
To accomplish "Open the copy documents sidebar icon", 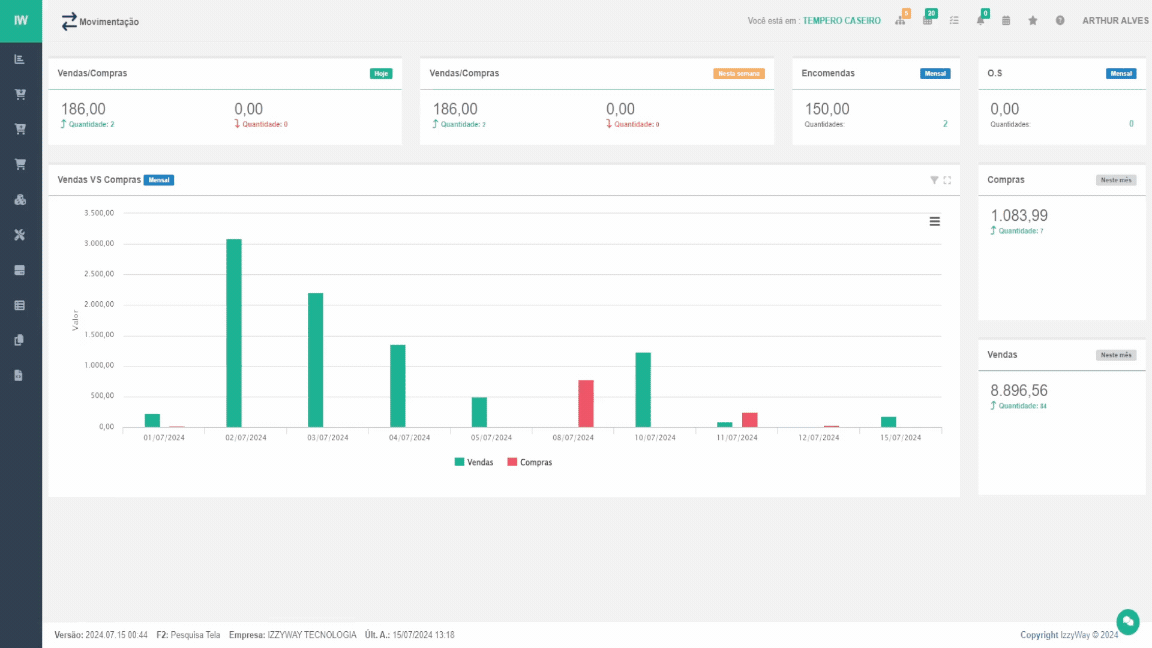I will click(x=20, y=340).
